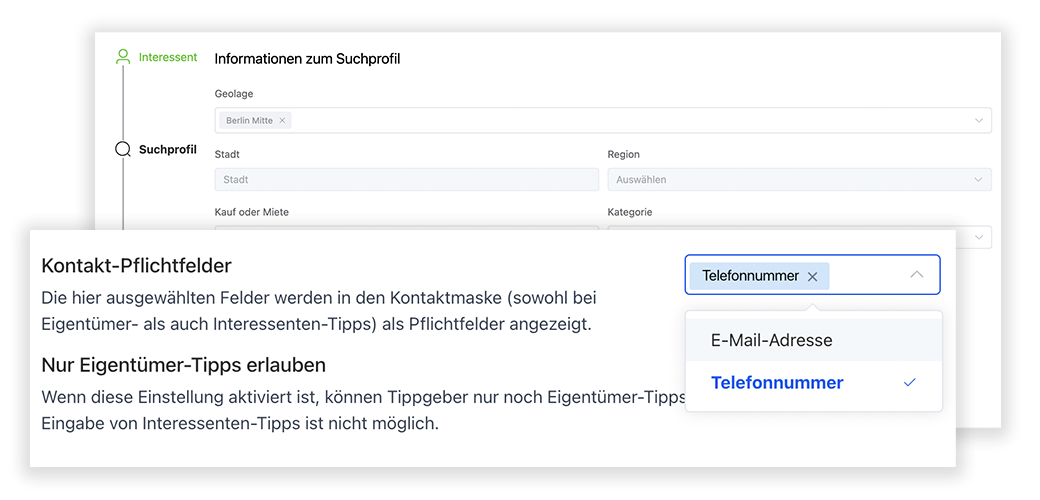
Task: Click the Interessent person icon
Action: [123, 57]
